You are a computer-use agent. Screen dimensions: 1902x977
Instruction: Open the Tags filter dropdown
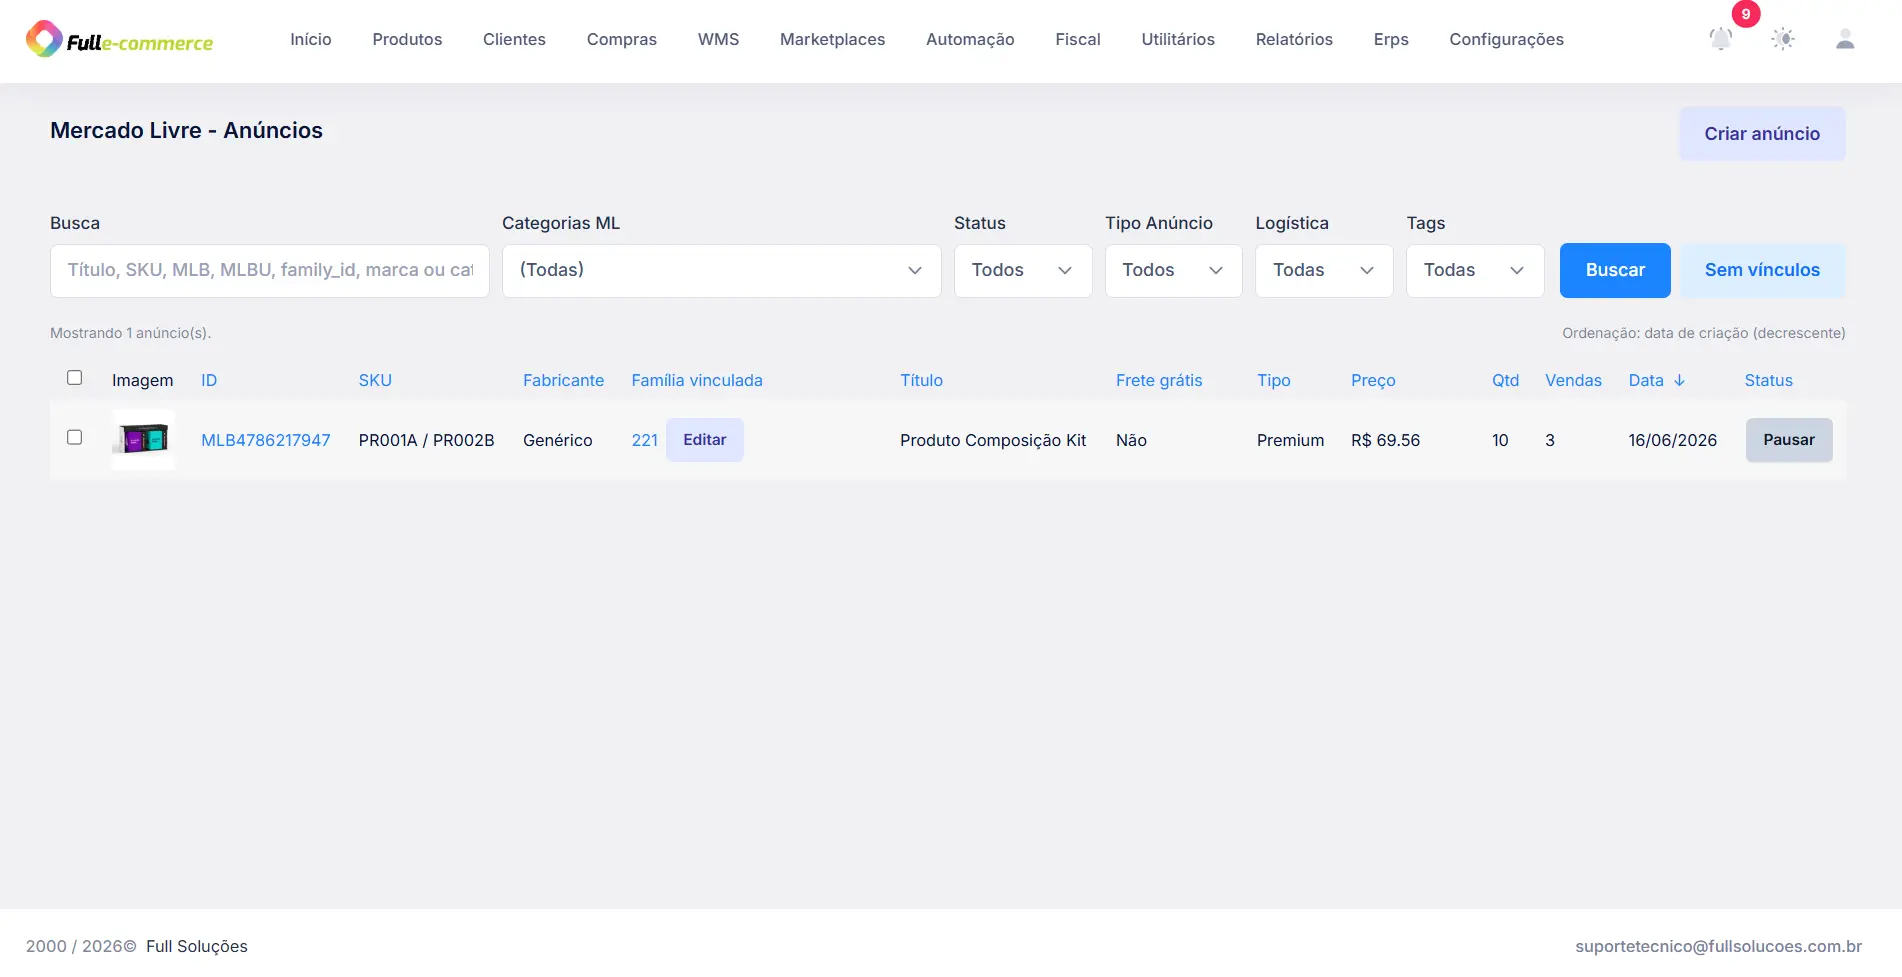(x=1475, y=271)
